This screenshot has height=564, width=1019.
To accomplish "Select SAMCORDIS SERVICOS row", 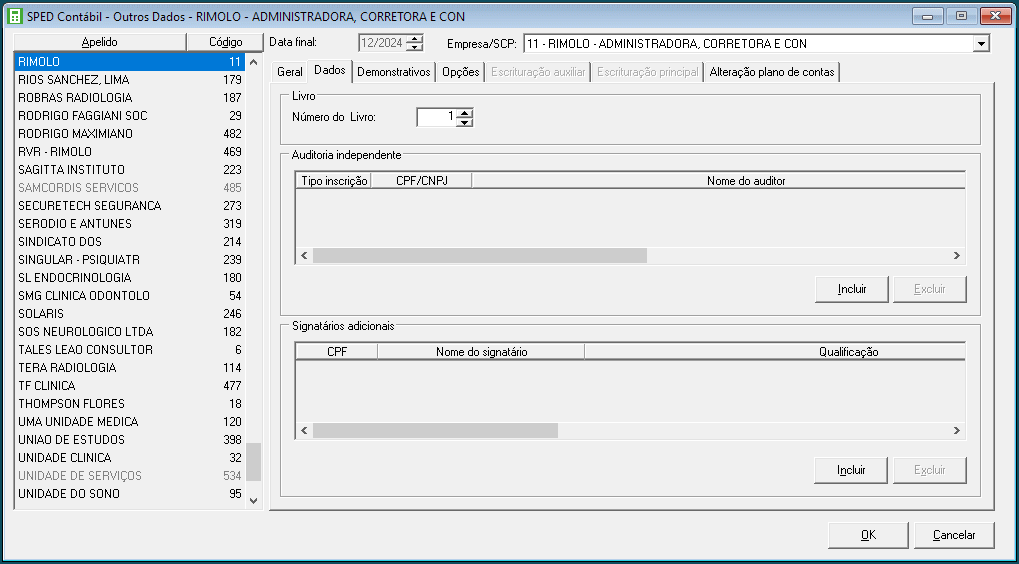I will pos(129,188).
